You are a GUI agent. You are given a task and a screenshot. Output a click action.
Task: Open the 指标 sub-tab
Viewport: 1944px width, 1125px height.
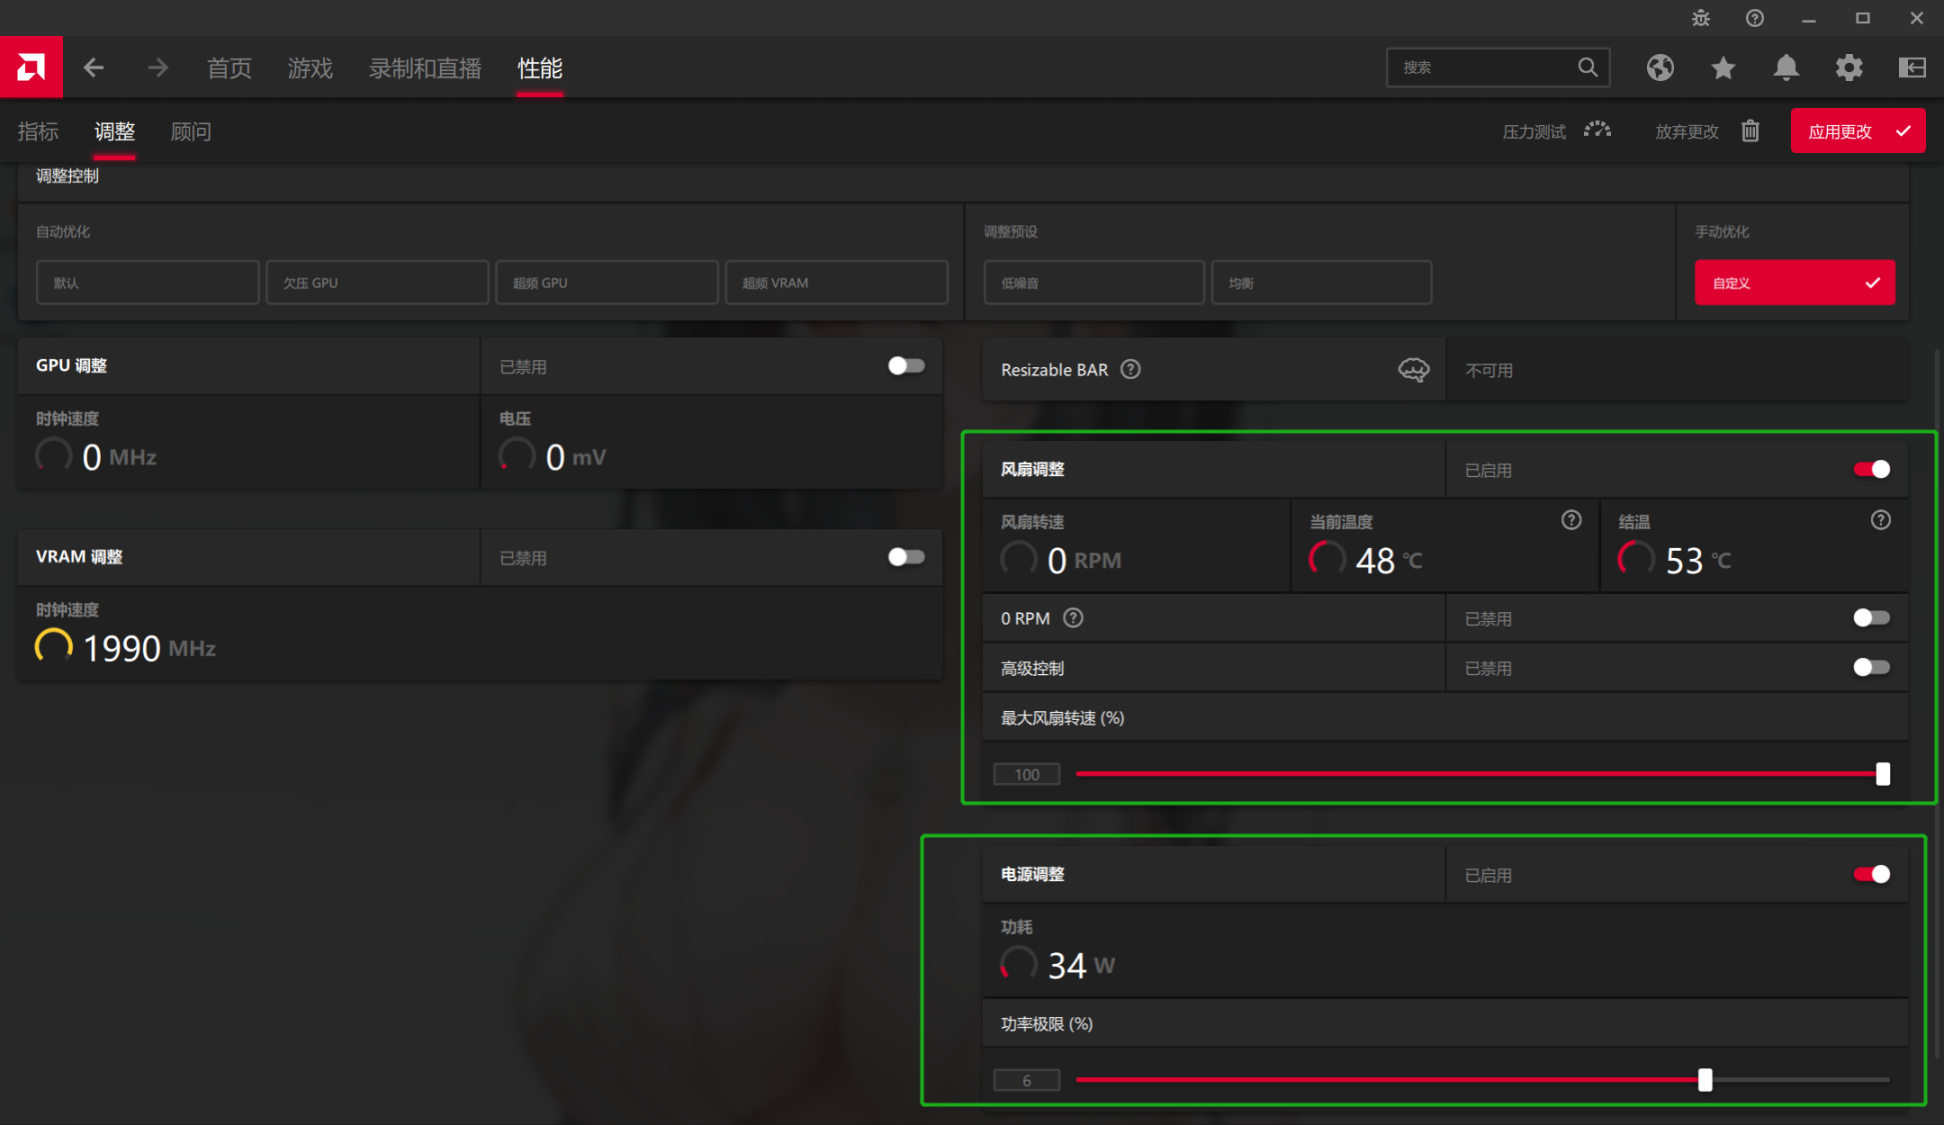tap(38, 131)
